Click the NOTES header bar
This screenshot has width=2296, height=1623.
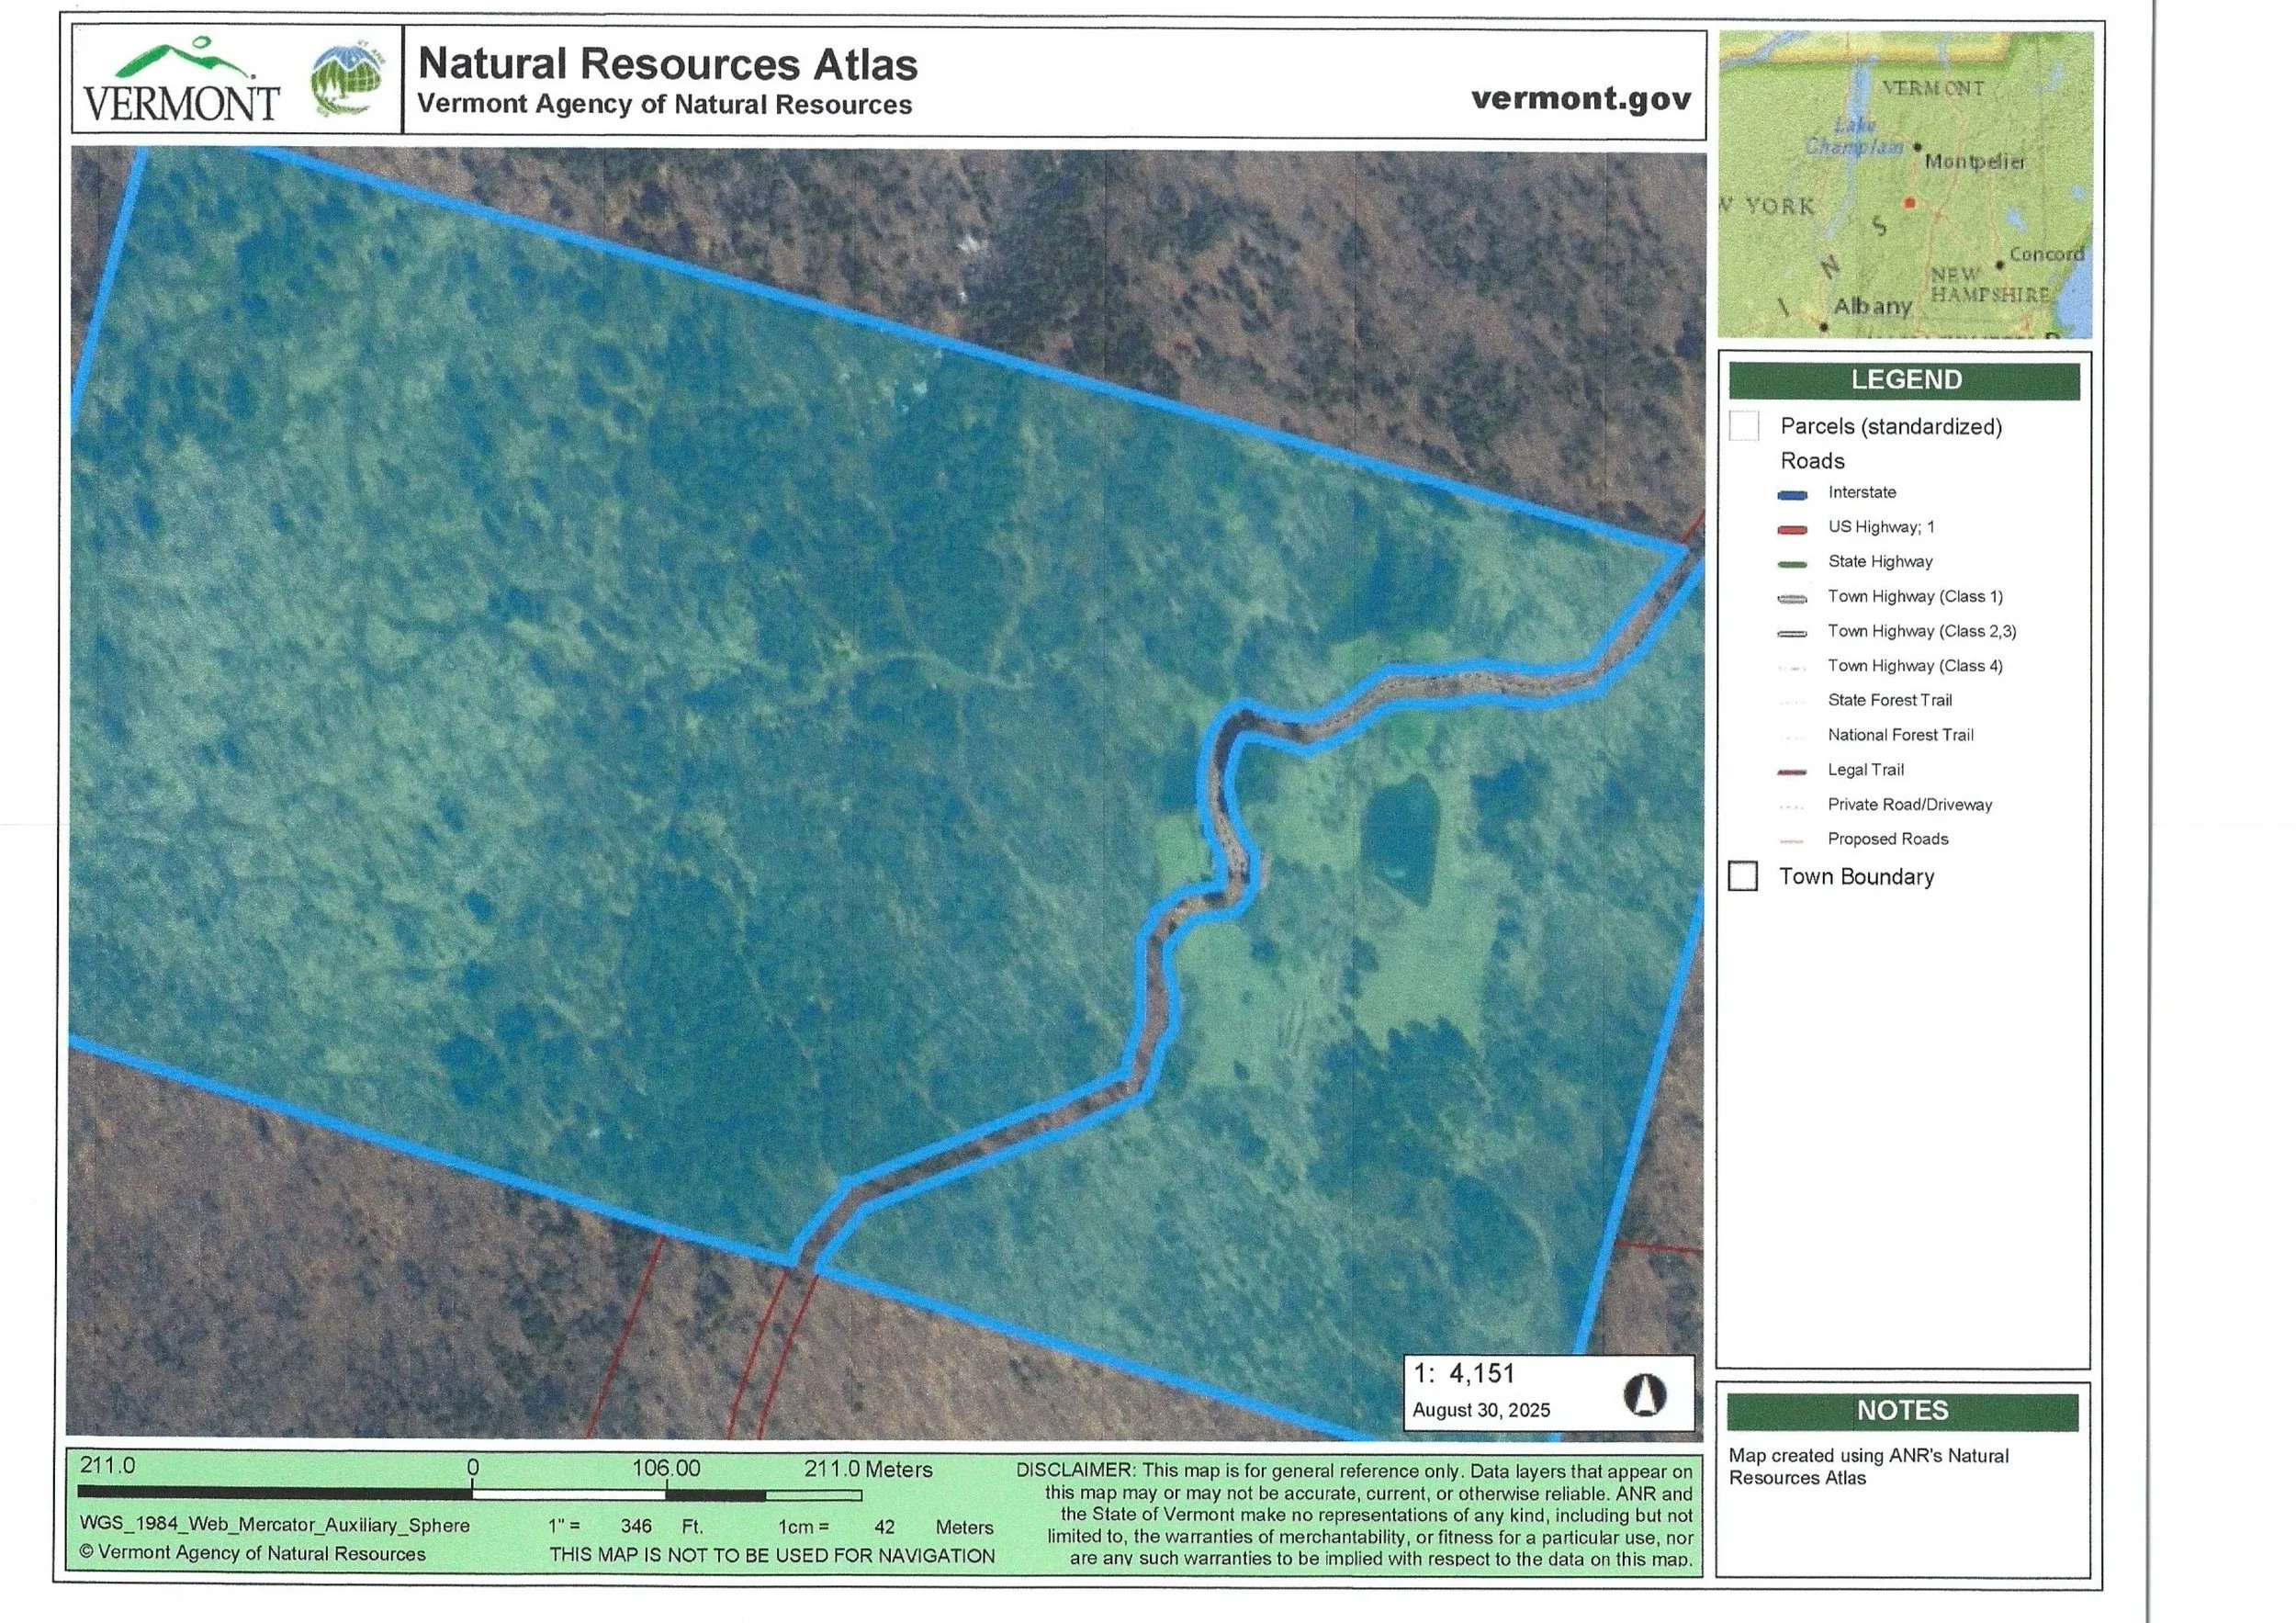[1902, 1411]
